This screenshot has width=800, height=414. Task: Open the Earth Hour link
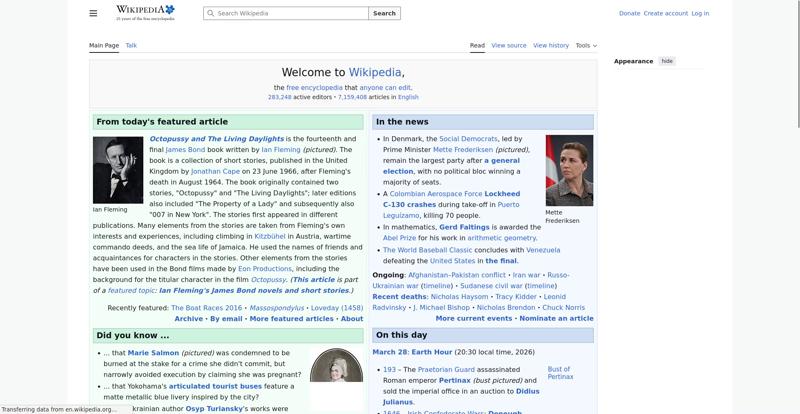click(431, 352)
